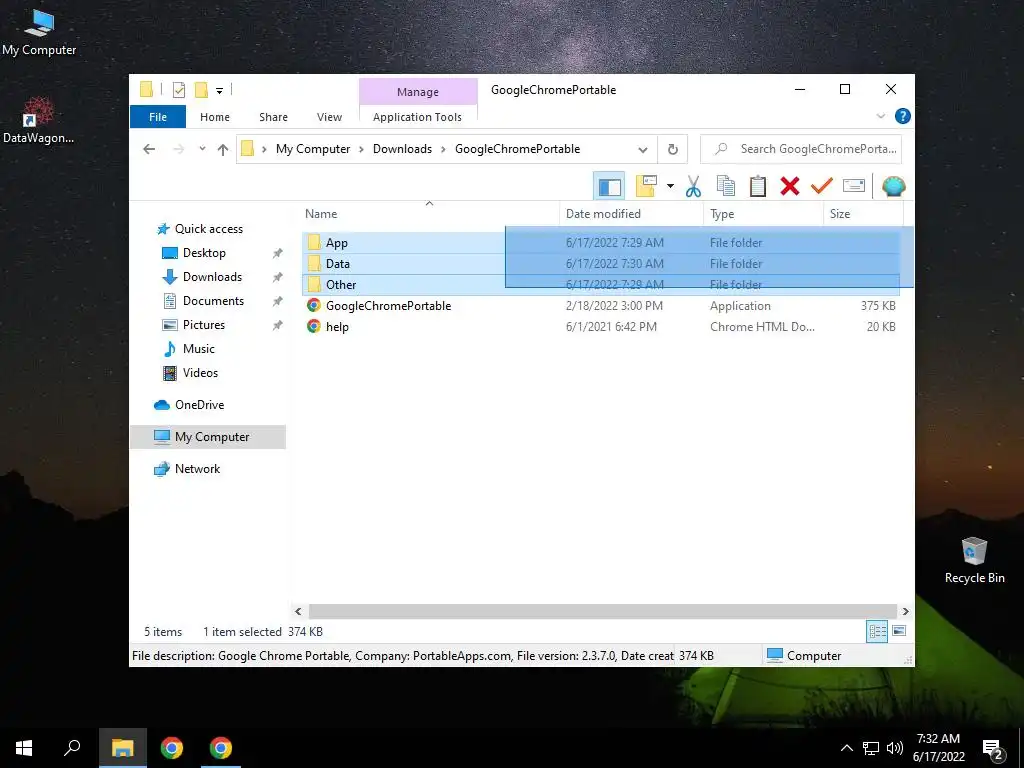Switch to the Home ribbon tab
This screenshot has height=768, width=1024.
click(215, 117)
